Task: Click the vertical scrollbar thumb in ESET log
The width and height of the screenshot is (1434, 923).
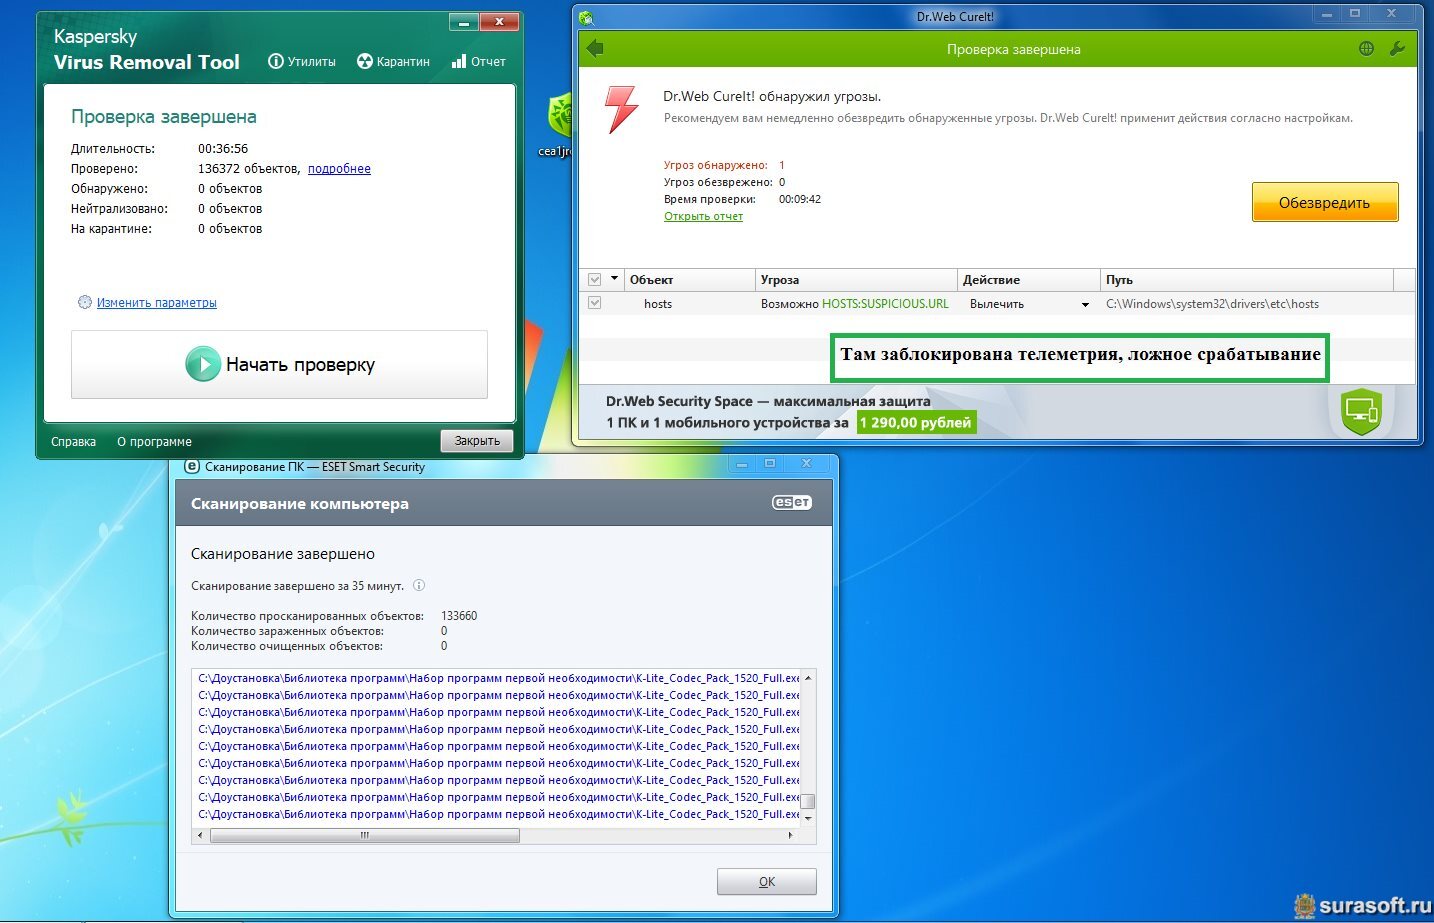Action: pyautogui.click(x=808, y=801)
